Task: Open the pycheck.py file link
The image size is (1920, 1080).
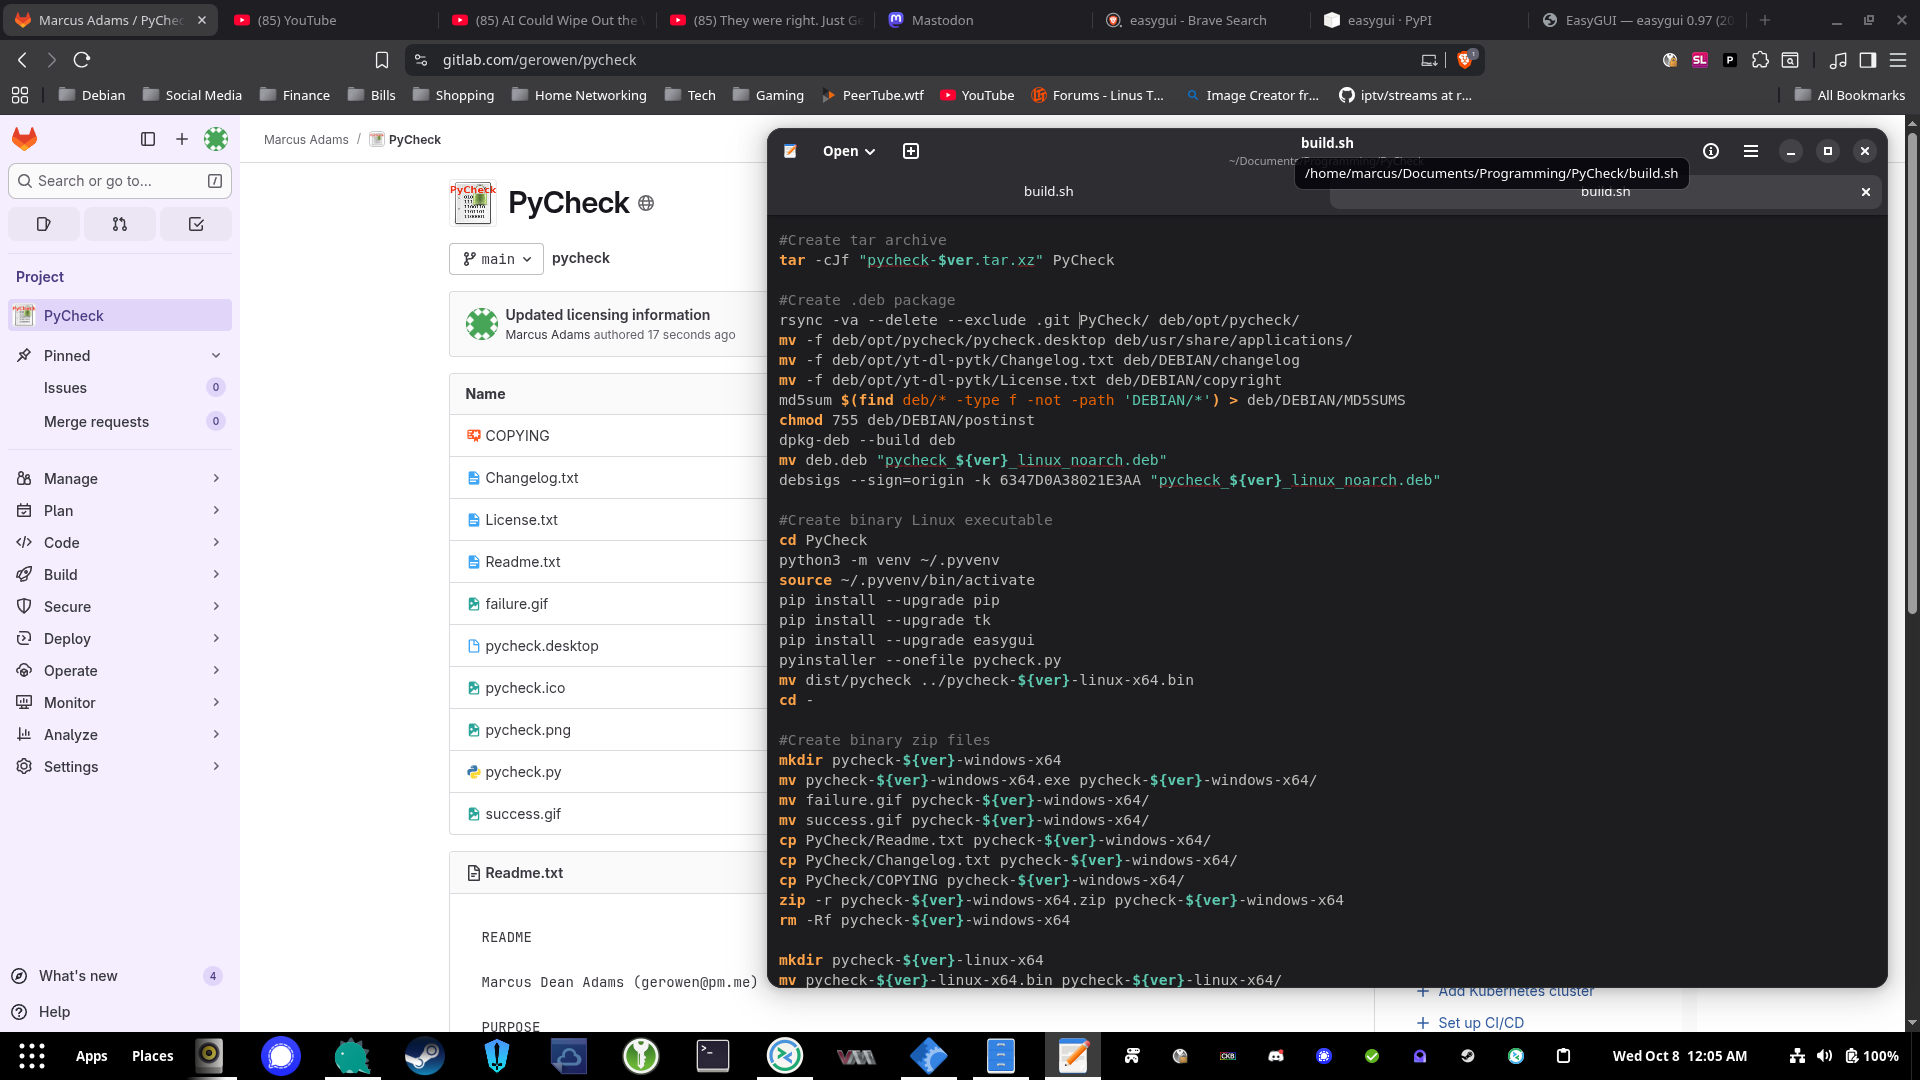Action: click(x=523, y=772)
